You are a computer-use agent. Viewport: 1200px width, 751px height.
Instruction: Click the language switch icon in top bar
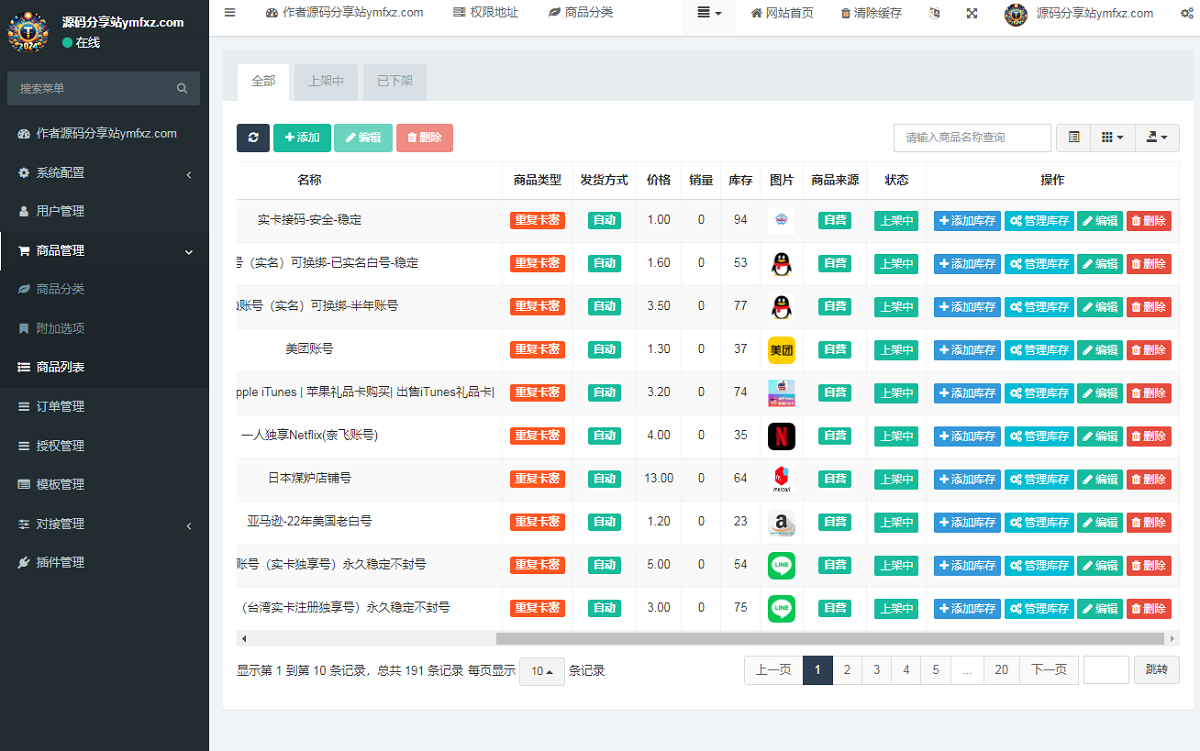click(934, 13)
